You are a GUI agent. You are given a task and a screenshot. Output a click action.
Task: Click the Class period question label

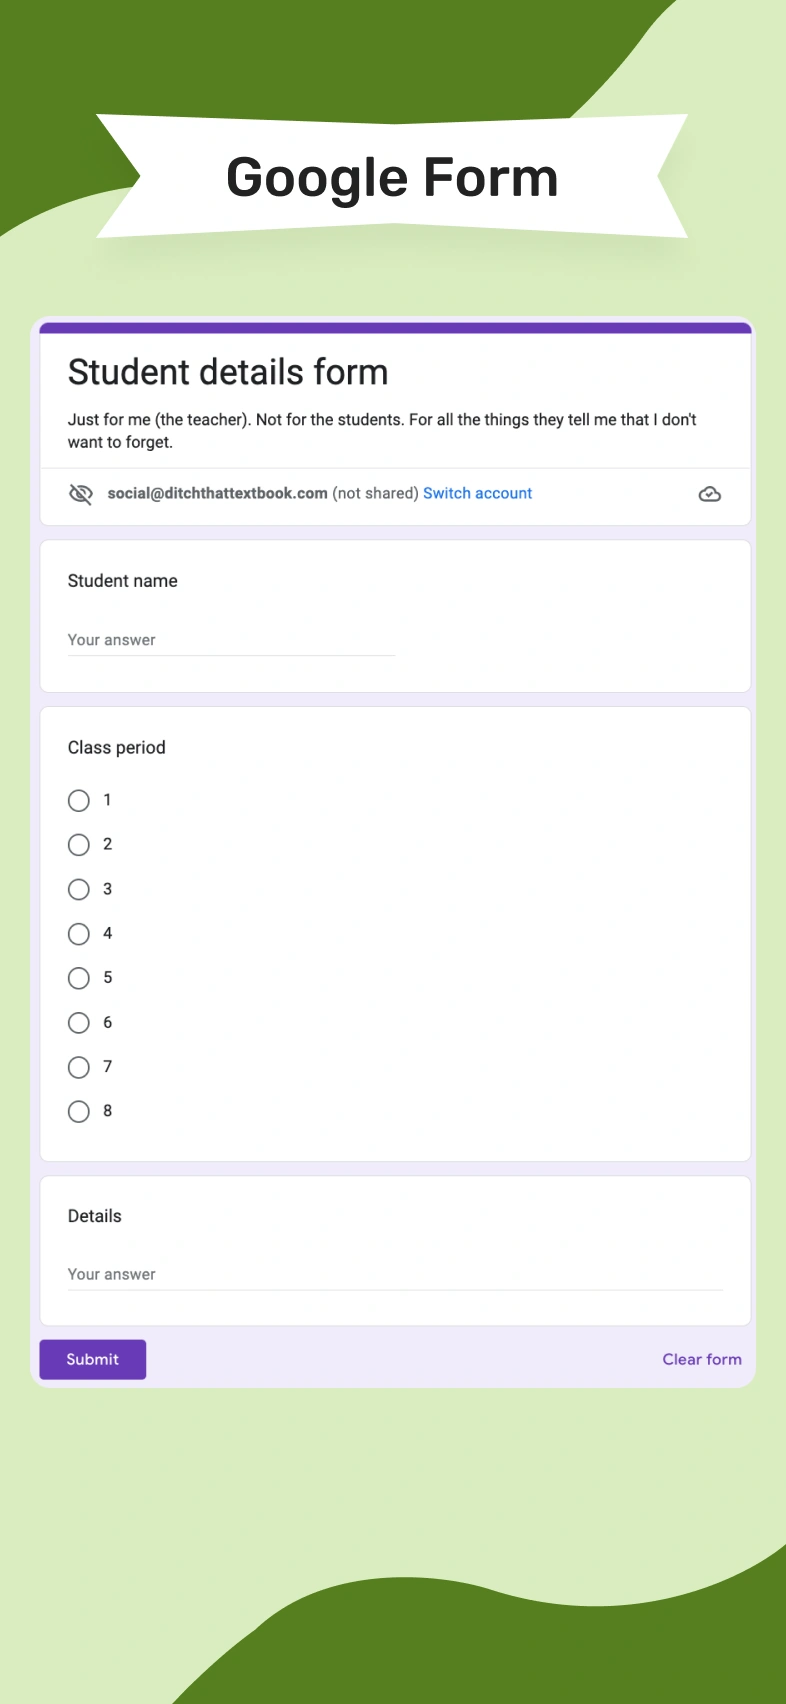[117, 748]
